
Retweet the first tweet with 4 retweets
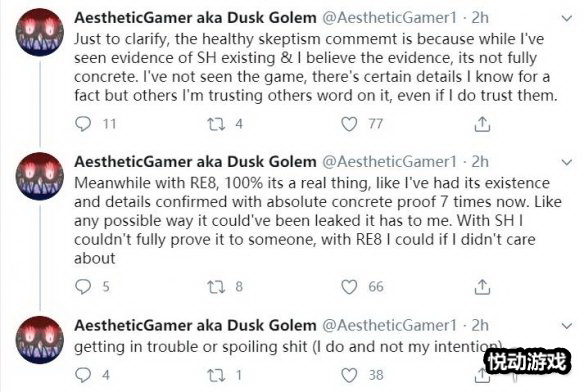coord(216,124)
